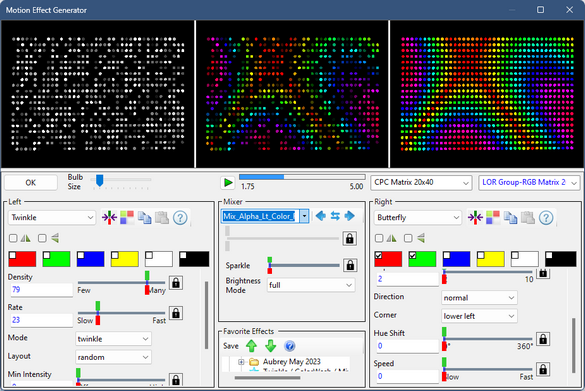This screenshot has width=585, height=391.
Task: Click the yellow swatch in the Right panel
Action: tap(491, 259)
